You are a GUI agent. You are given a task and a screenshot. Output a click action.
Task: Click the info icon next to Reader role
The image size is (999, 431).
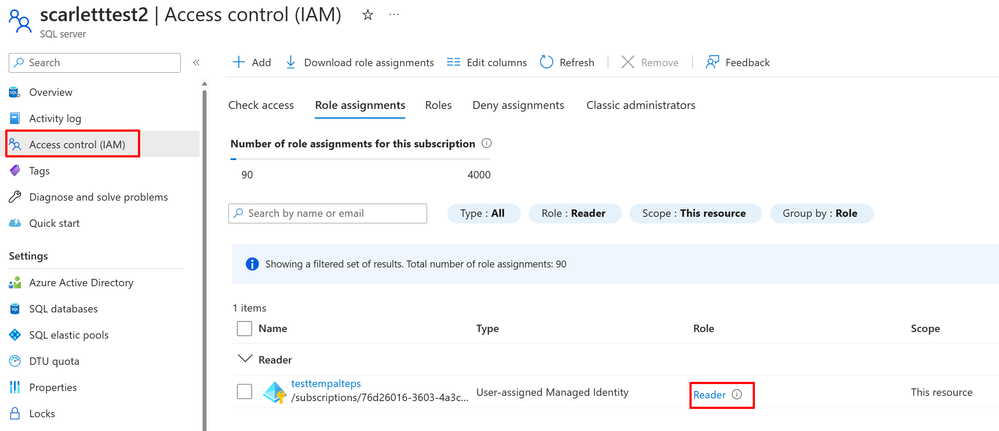coord(737,395)
